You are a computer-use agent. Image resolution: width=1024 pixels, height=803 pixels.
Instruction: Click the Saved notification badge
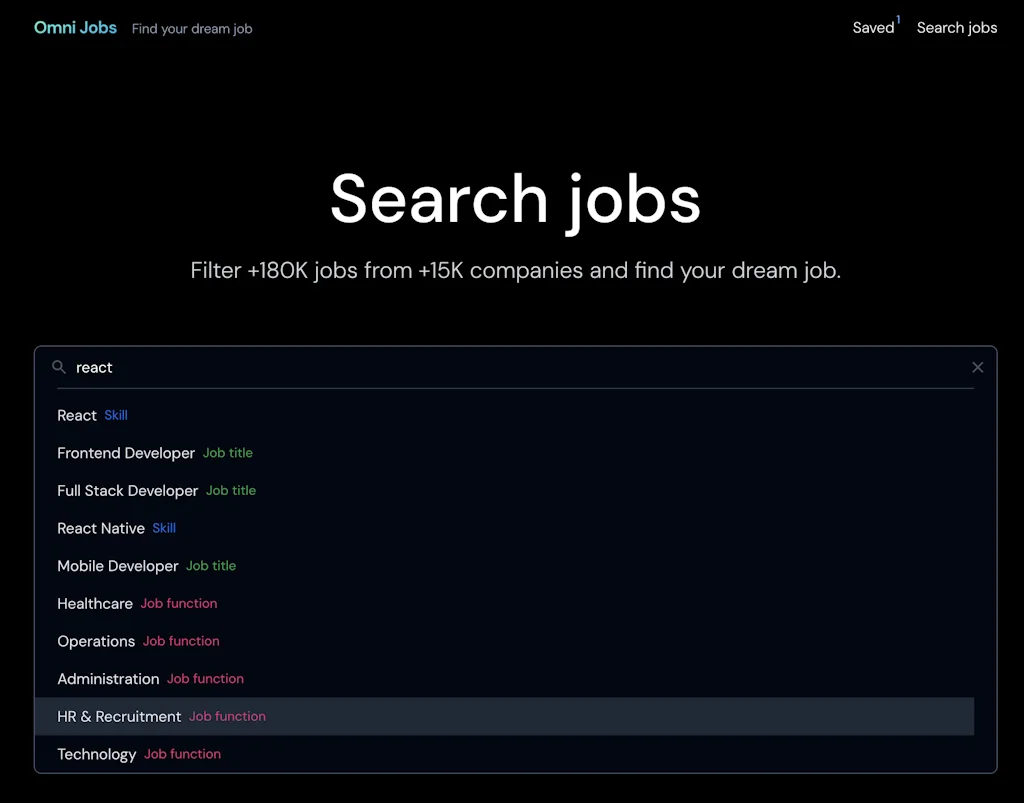(x=897, y=19)
